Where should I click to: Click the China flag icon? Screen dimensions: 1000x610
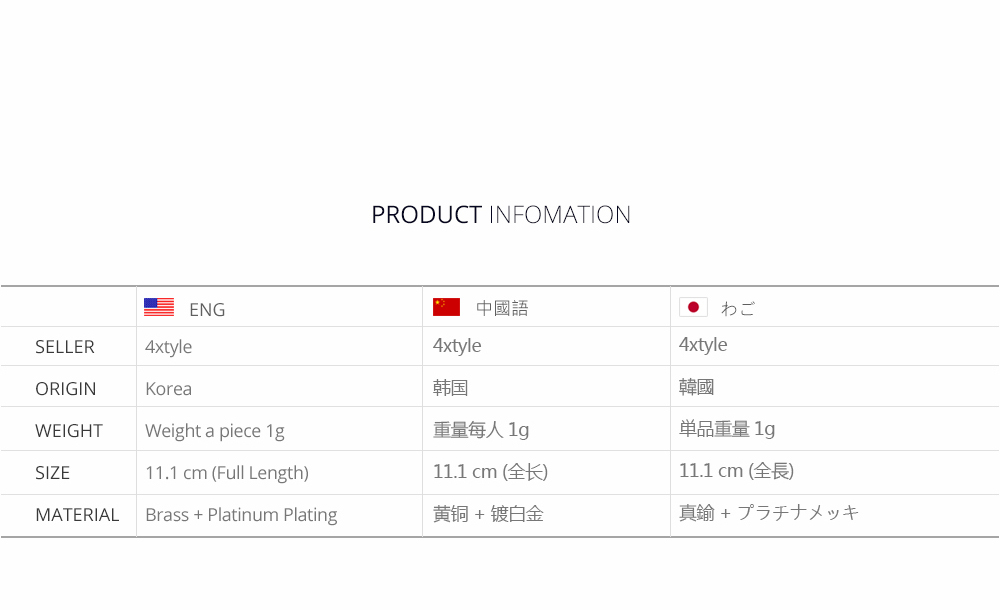(x=446, y=307)
